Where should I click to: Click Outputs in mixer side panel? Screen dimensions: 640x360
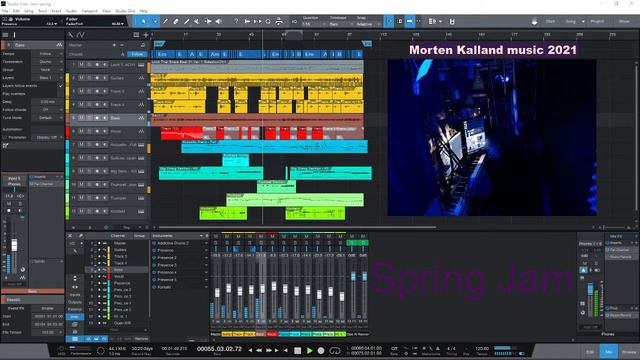click(x=75, y=302)
